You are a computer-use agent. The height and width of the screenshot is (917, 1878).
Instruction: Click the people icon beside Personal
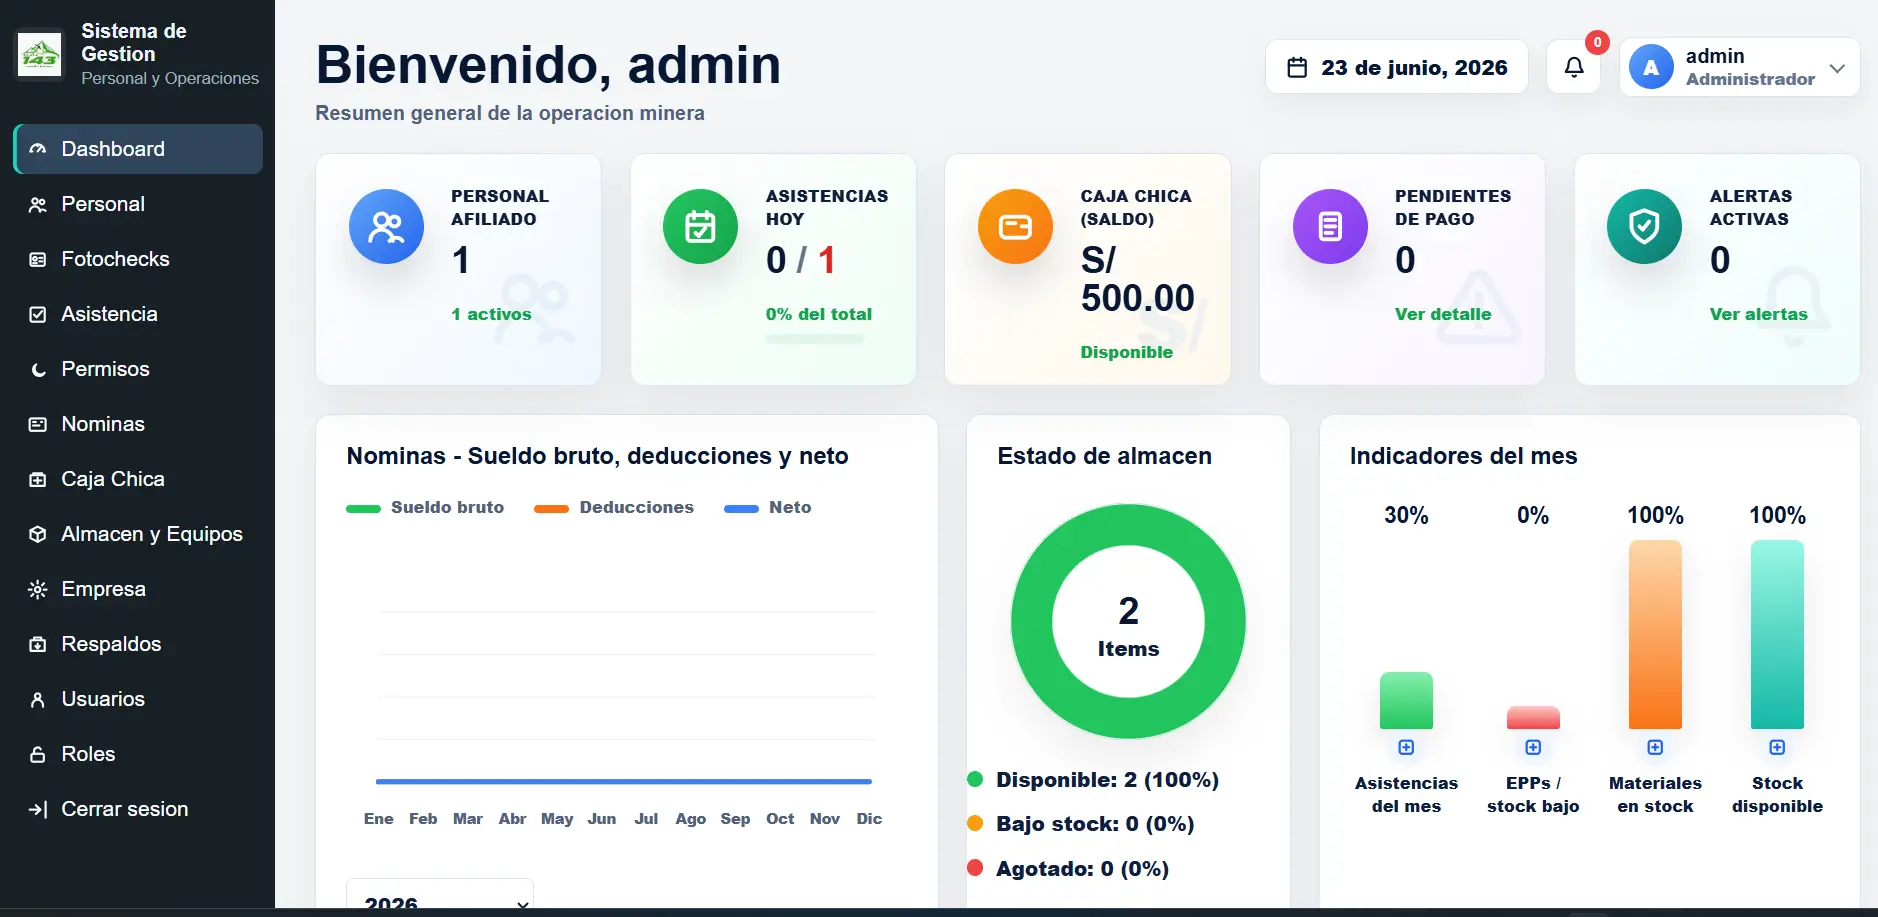click(x=38, y=204)
